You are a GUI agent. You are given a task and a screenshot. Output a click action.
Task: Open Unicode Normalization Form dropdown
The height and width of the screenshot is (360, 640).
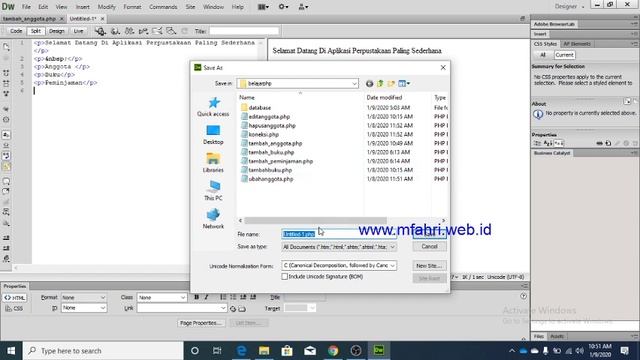pyautogui.click(x=392, y=266)
